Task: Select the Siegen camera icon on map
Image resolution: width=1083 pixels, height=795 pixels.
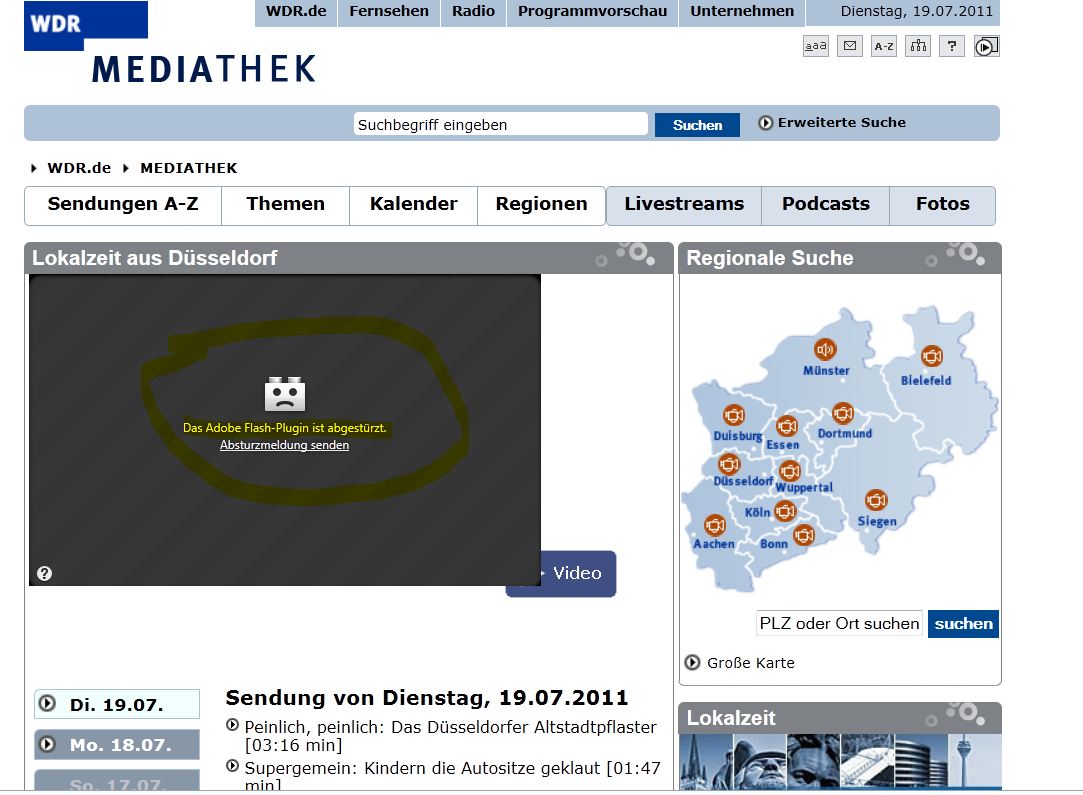Action: 876,500
